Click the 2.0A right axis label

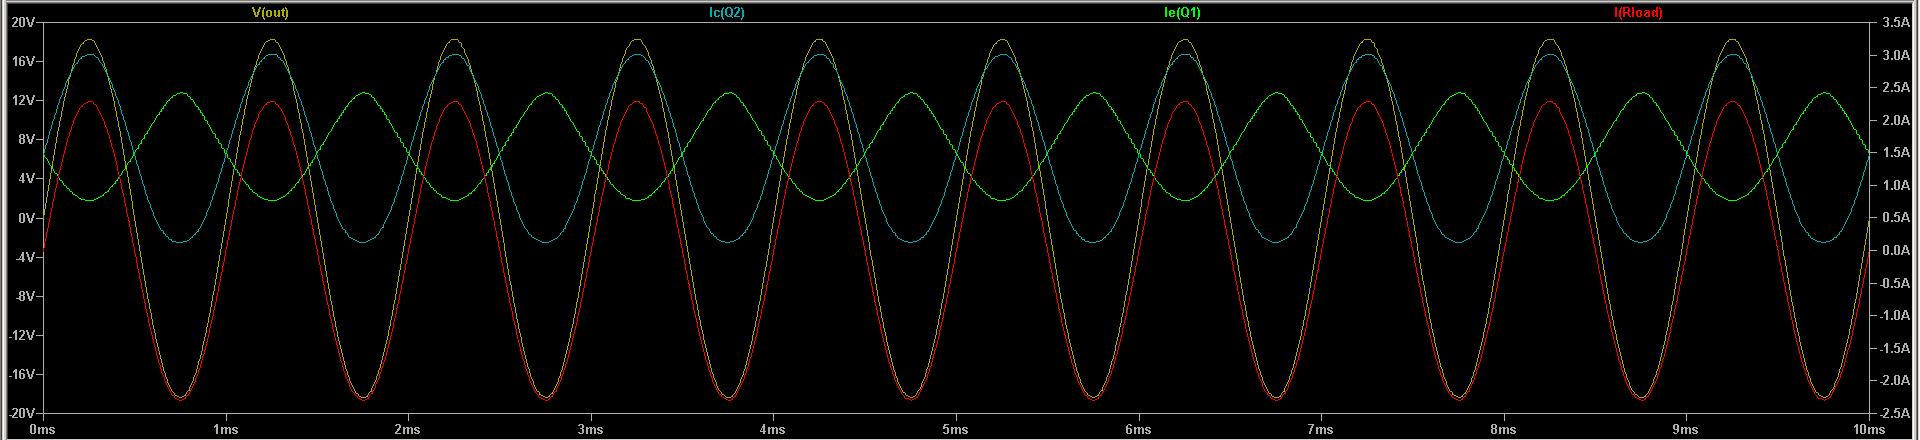[x=1895, y=120]
